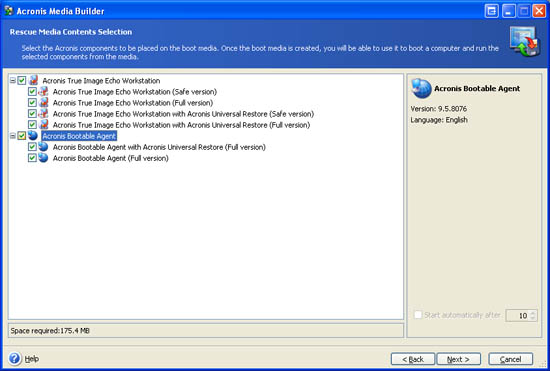
Task: Click icon beside True Image Echo Workstation (Full version)
Action: [x=44, y=103]
